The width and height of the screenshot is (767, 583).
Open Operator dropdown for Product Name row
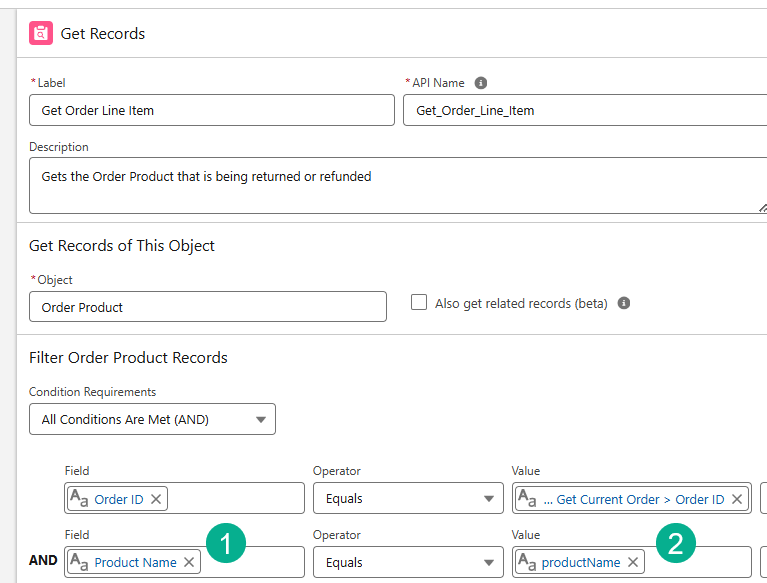pos(408,562)
